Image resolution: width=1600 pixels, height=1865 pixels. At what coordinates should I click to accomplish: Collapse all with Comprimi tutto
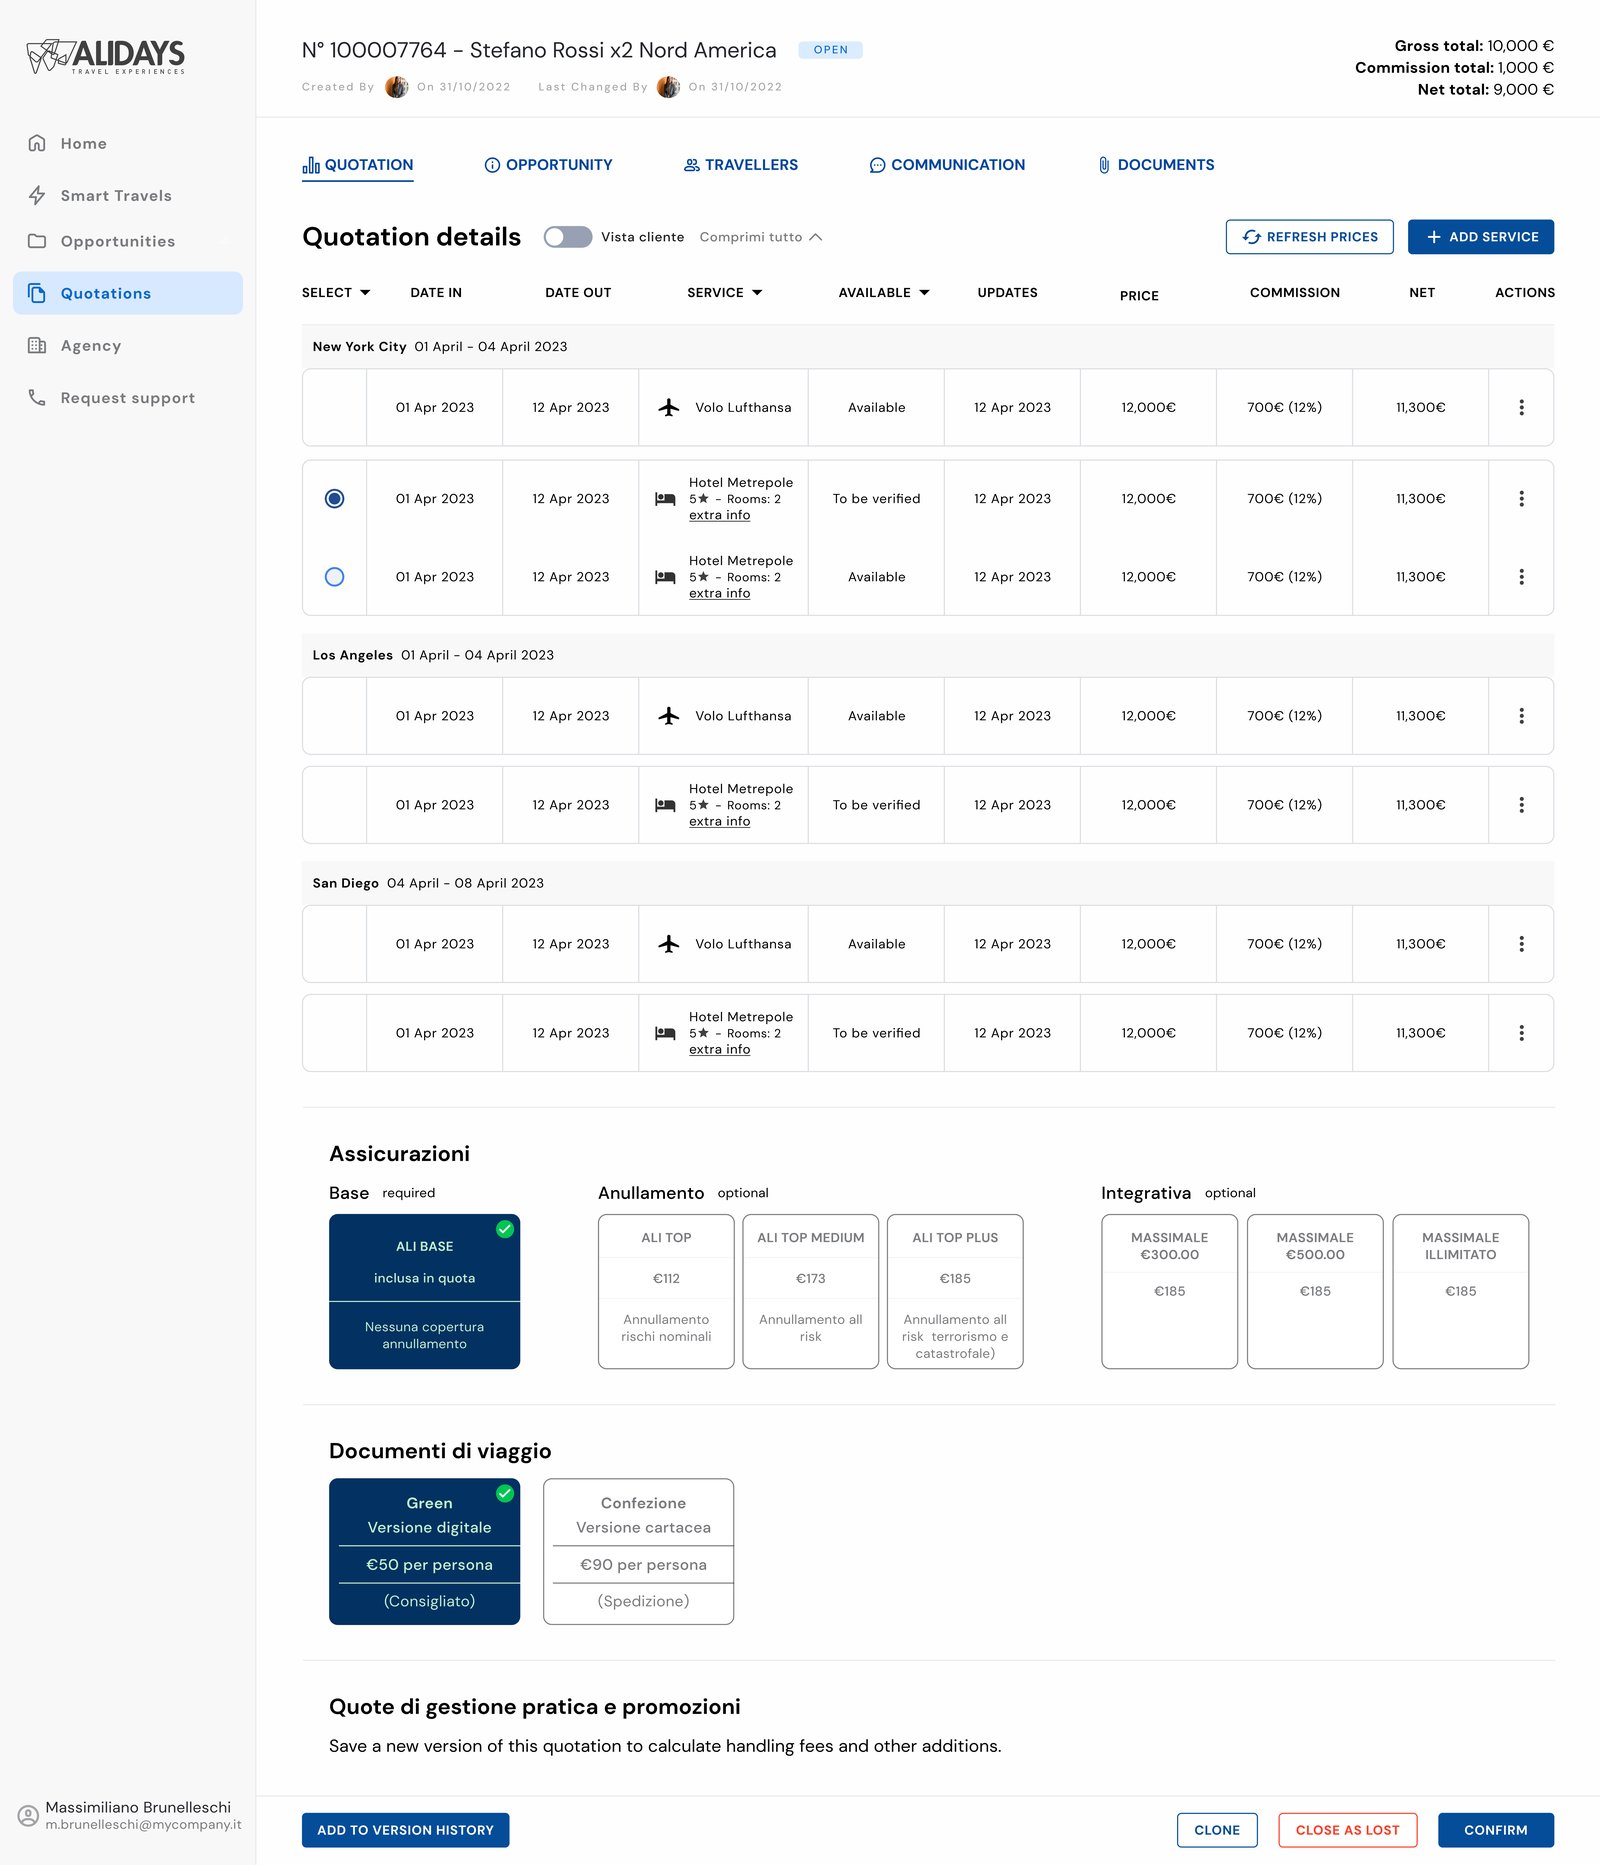pyautogui.click(x=760, y=237)
